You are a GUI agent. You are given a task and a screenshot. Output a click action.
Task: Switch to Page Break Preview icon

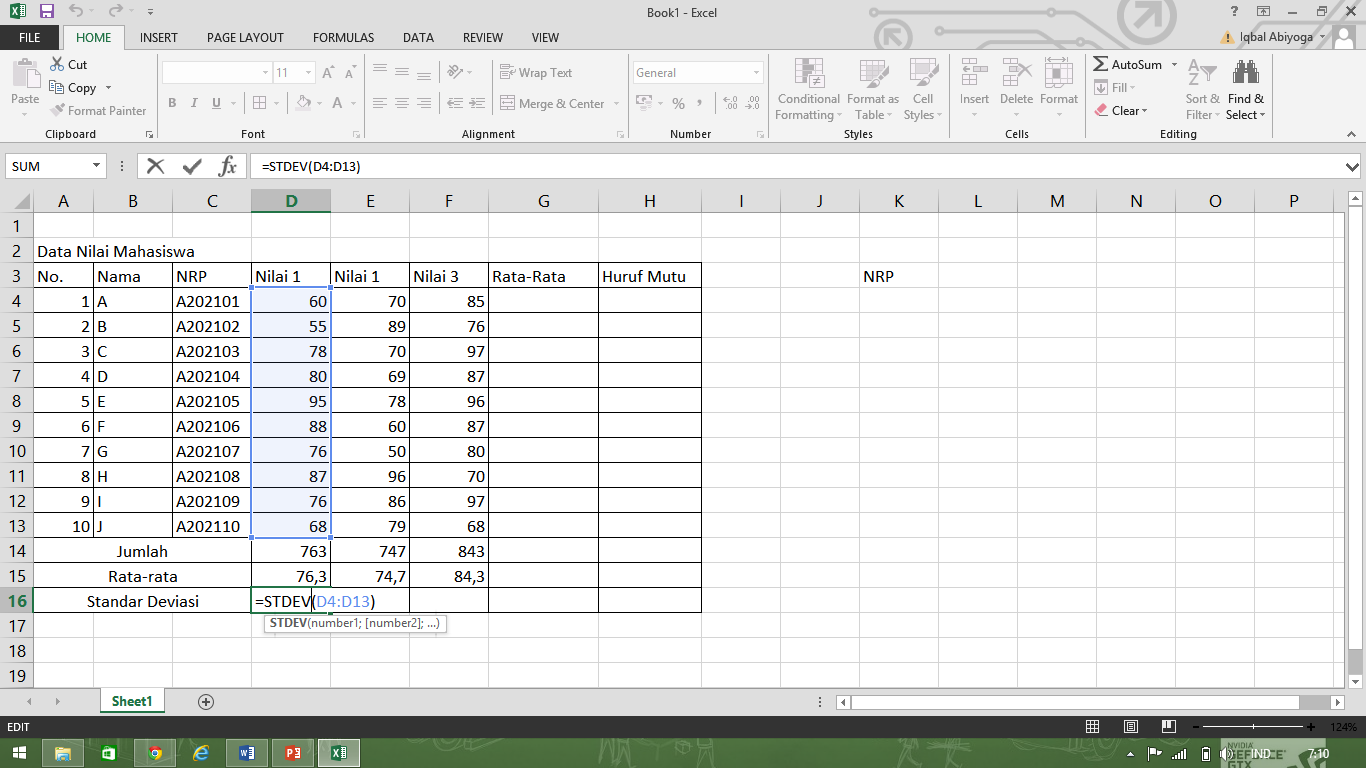point(1169,727)
